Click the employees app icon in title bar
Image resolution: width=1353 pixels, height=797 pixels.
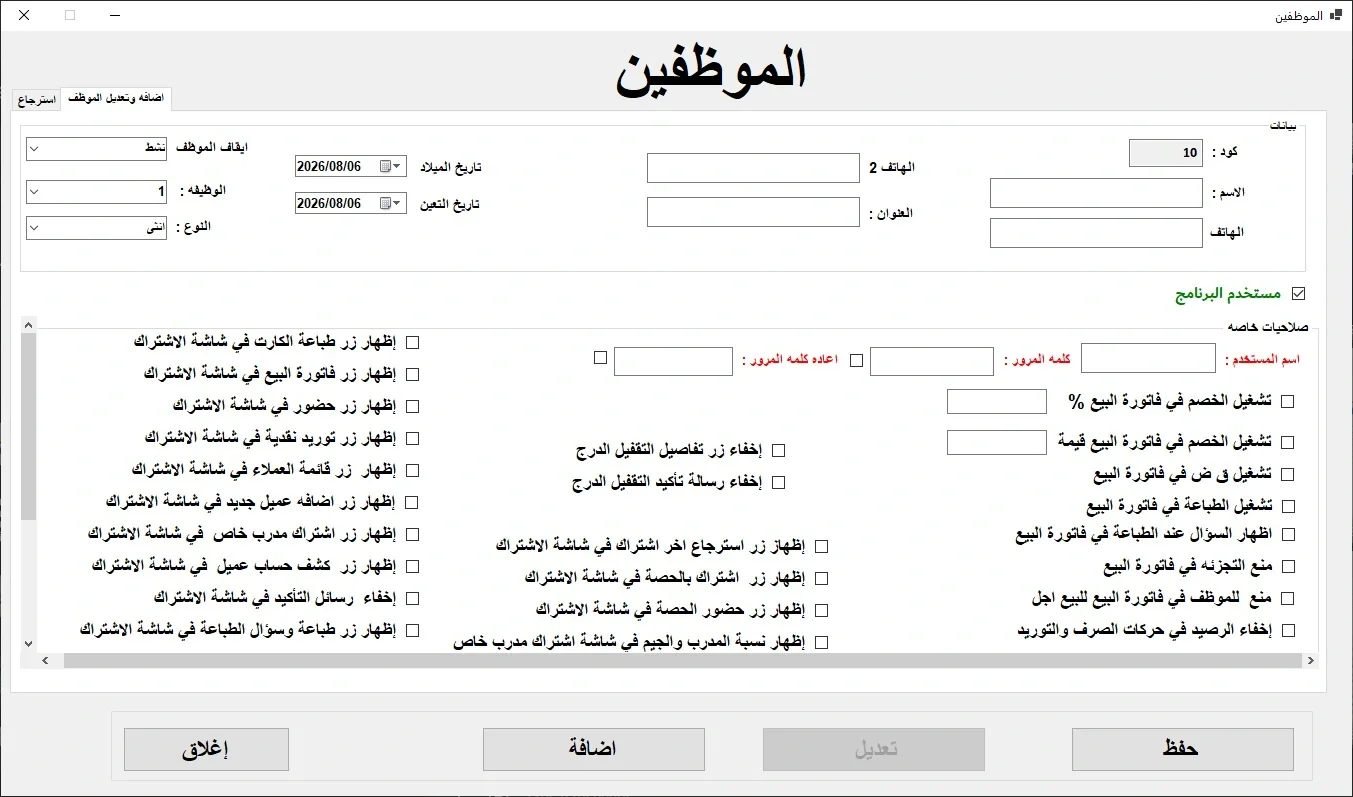1336,16
